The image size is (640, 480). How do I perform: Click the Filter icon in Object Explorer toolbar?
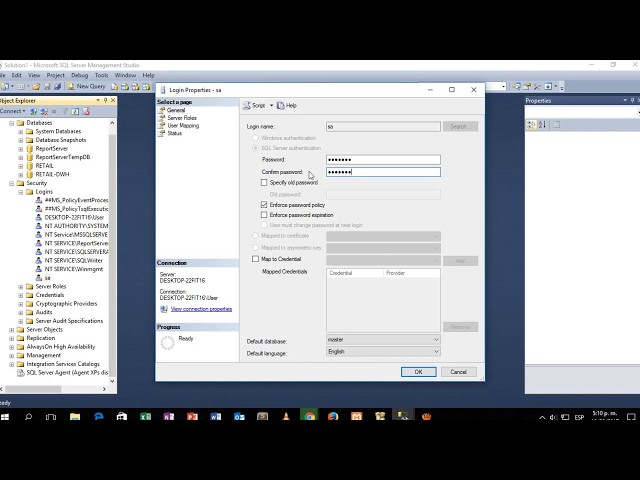tap(64, 111)
